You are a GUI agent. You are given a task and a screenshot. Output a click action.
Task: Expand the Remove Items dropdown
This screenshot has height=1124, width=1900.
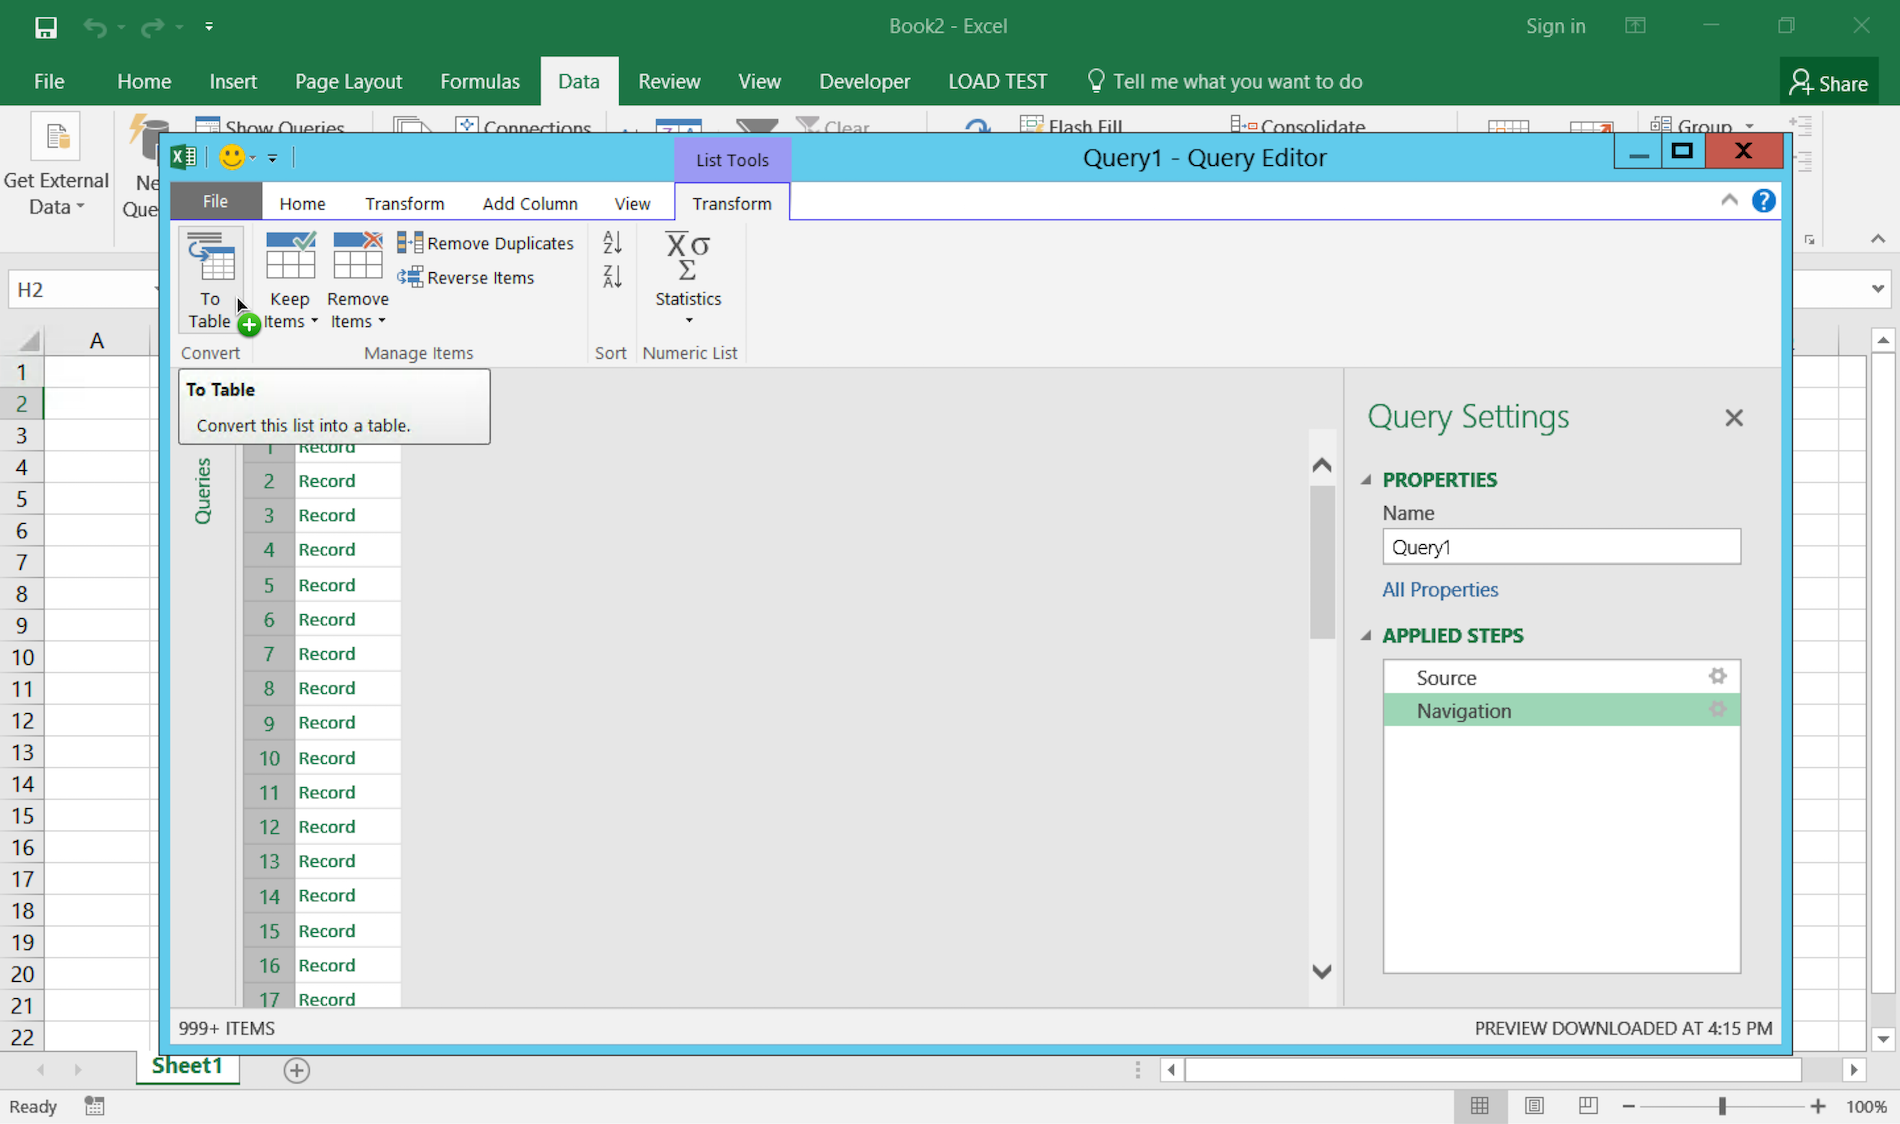(383, 321)
